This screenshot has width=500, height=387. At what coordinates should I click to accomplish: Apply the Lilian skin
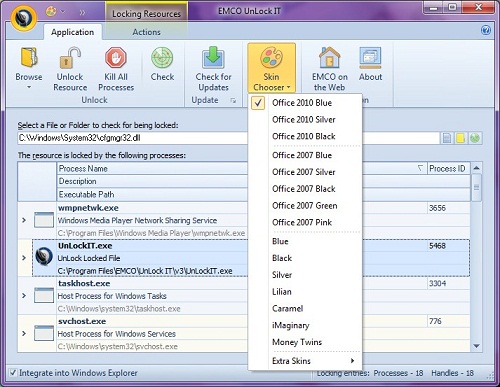[x=305, y=292]
